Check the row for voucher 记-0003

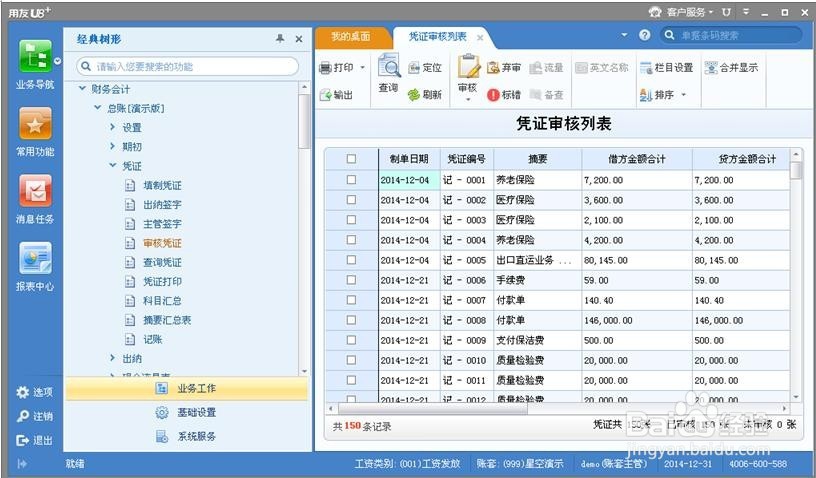[x=351, y=219]
